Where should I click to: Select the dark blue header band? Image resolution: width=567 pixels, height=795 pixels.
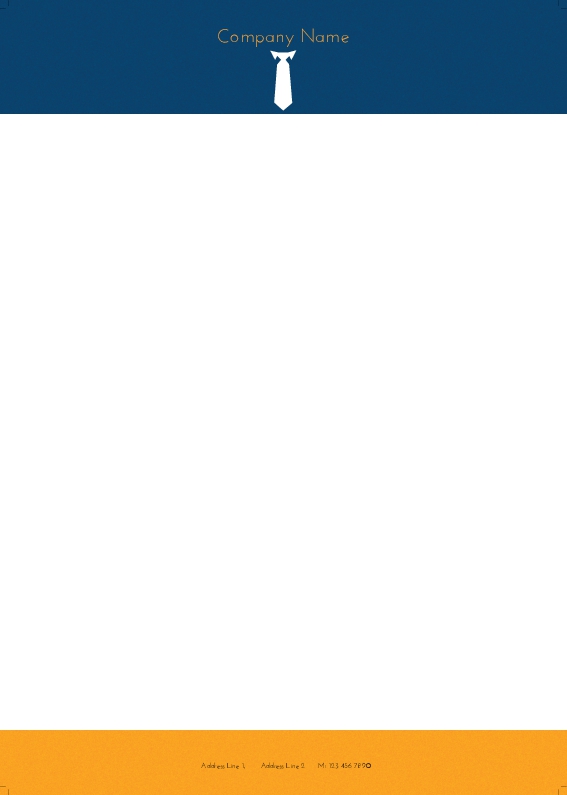tap(284, 56)
